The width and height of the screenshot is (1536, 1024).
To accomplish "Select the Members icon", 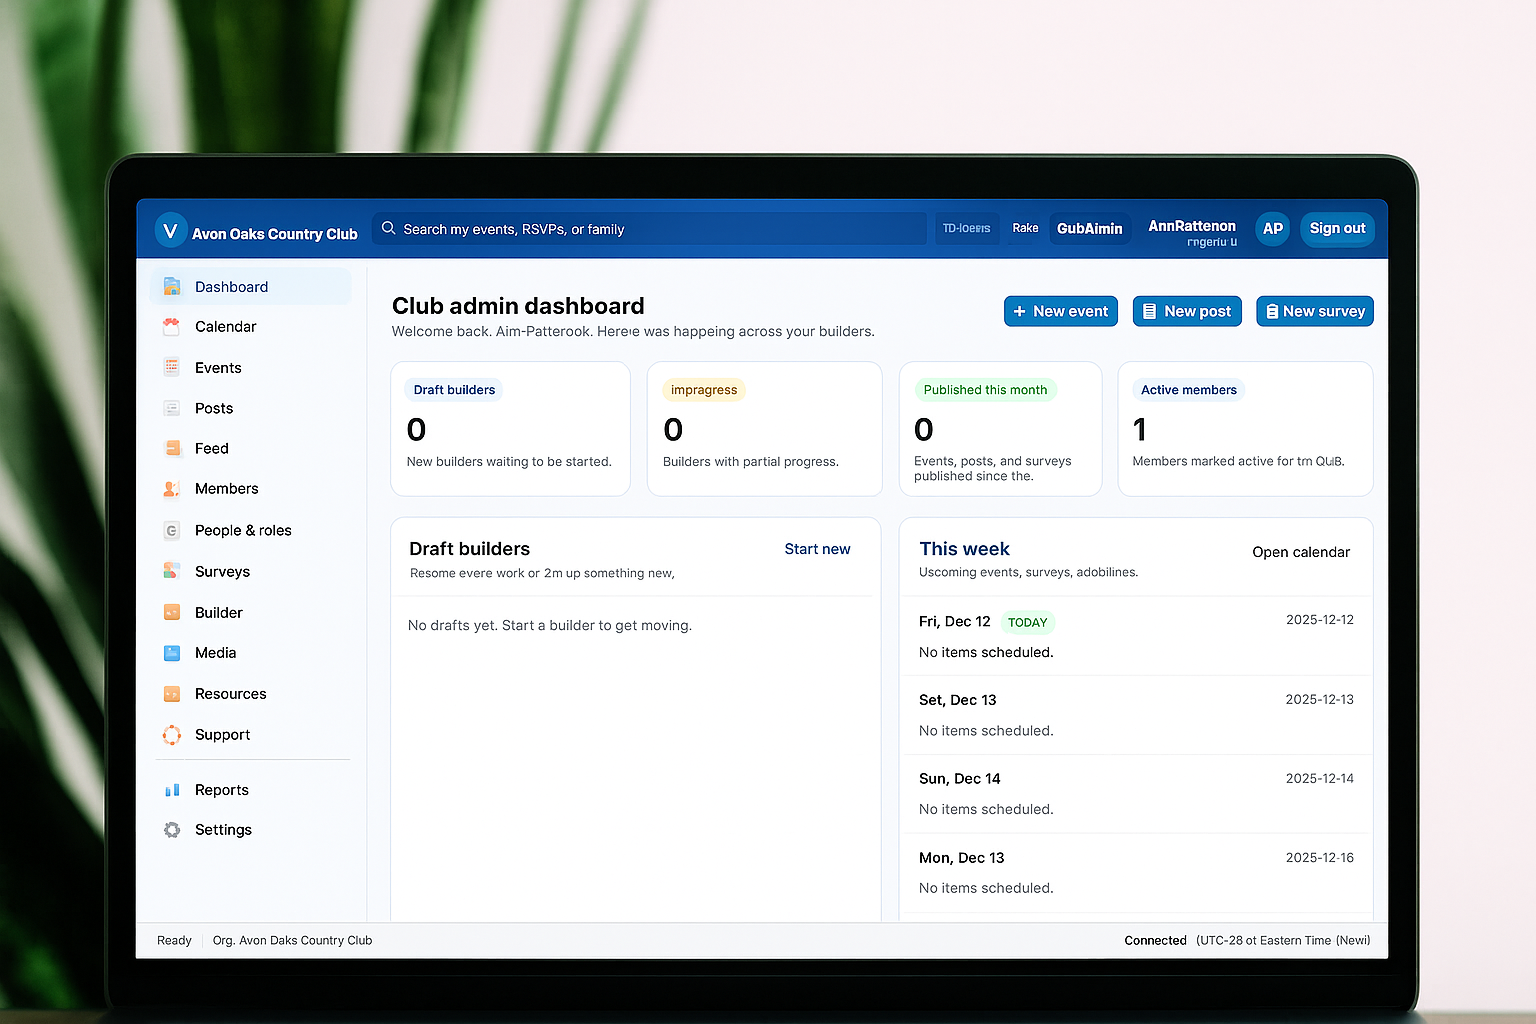I will 171,489.
